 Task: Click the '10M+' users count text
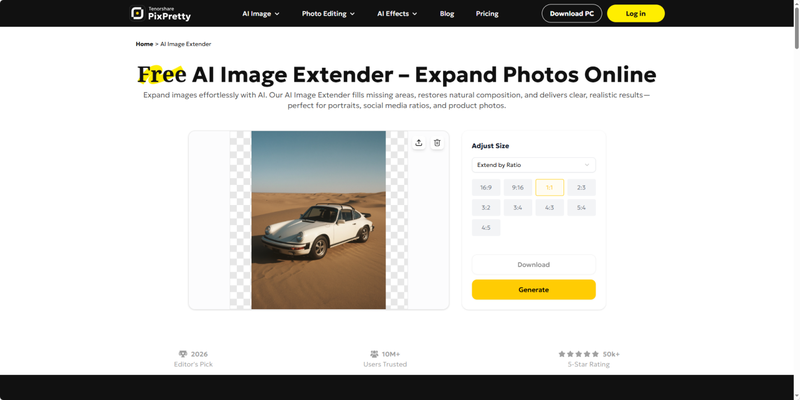(x=391, y=354)
